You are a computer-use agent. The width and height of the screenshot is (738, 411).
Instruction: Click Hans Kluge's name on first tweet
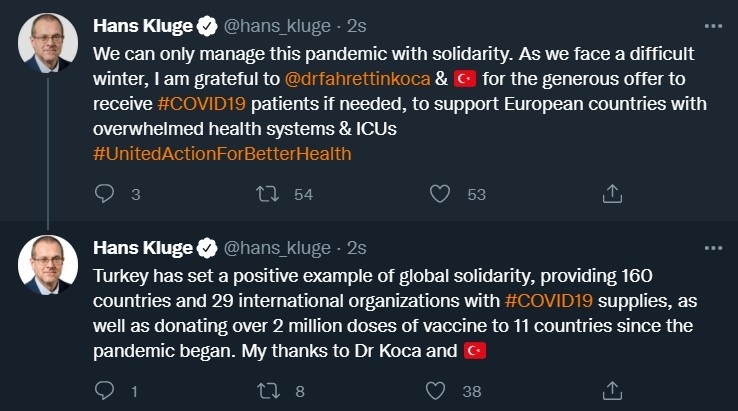click(x=142, y=26)
